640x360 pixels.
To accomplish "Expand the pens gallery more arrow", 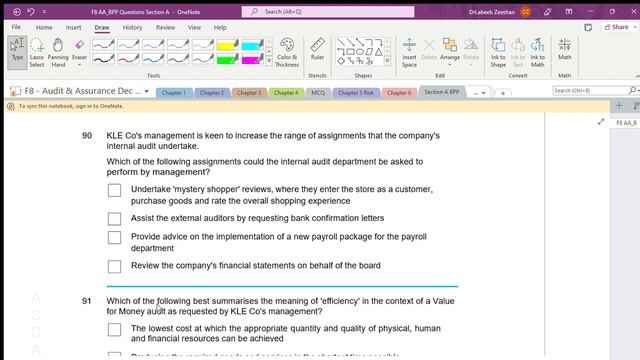I will [x=269, y=61].
